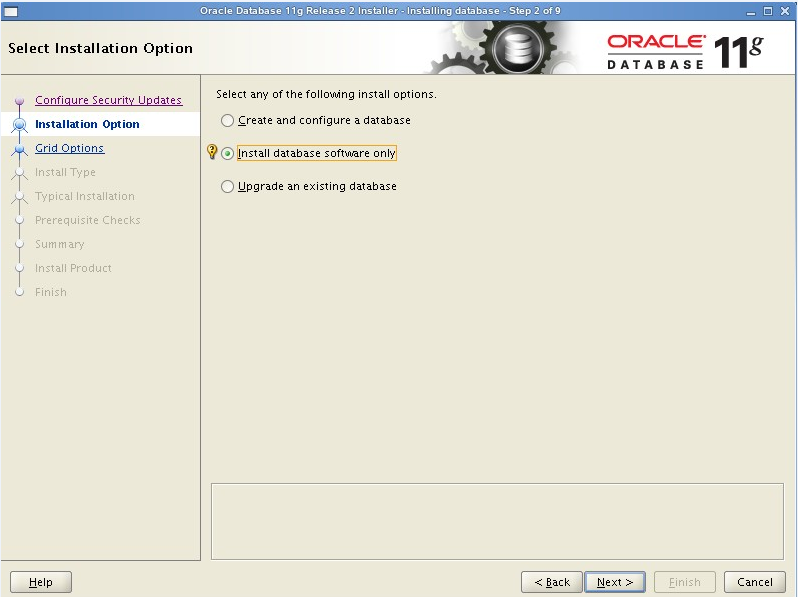798x597 pixels.
Task: Open Help for this installer step
Action: point(41,582)
